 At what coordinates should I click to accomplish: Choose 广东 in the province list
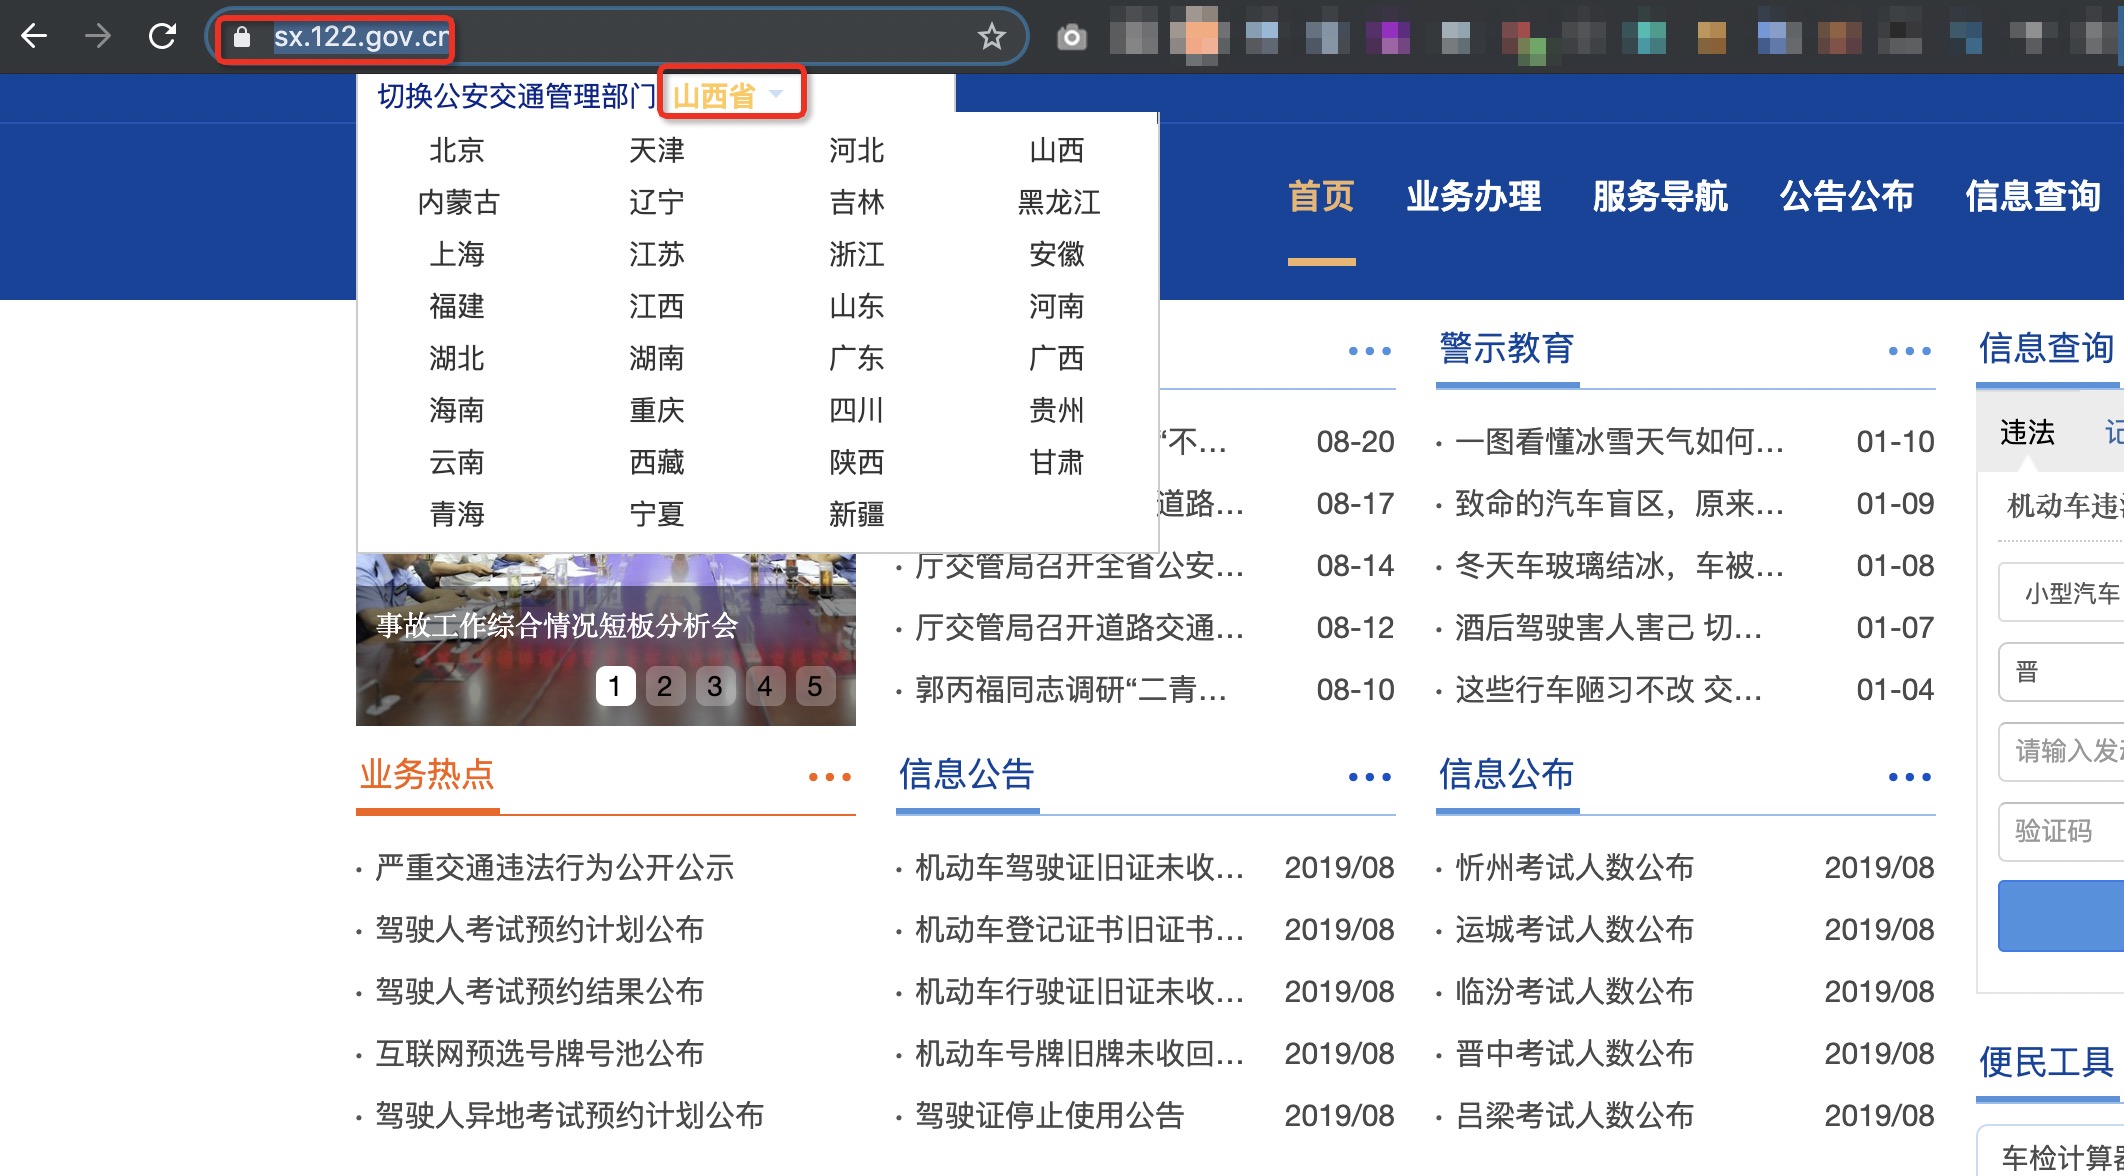coord(857,358)
